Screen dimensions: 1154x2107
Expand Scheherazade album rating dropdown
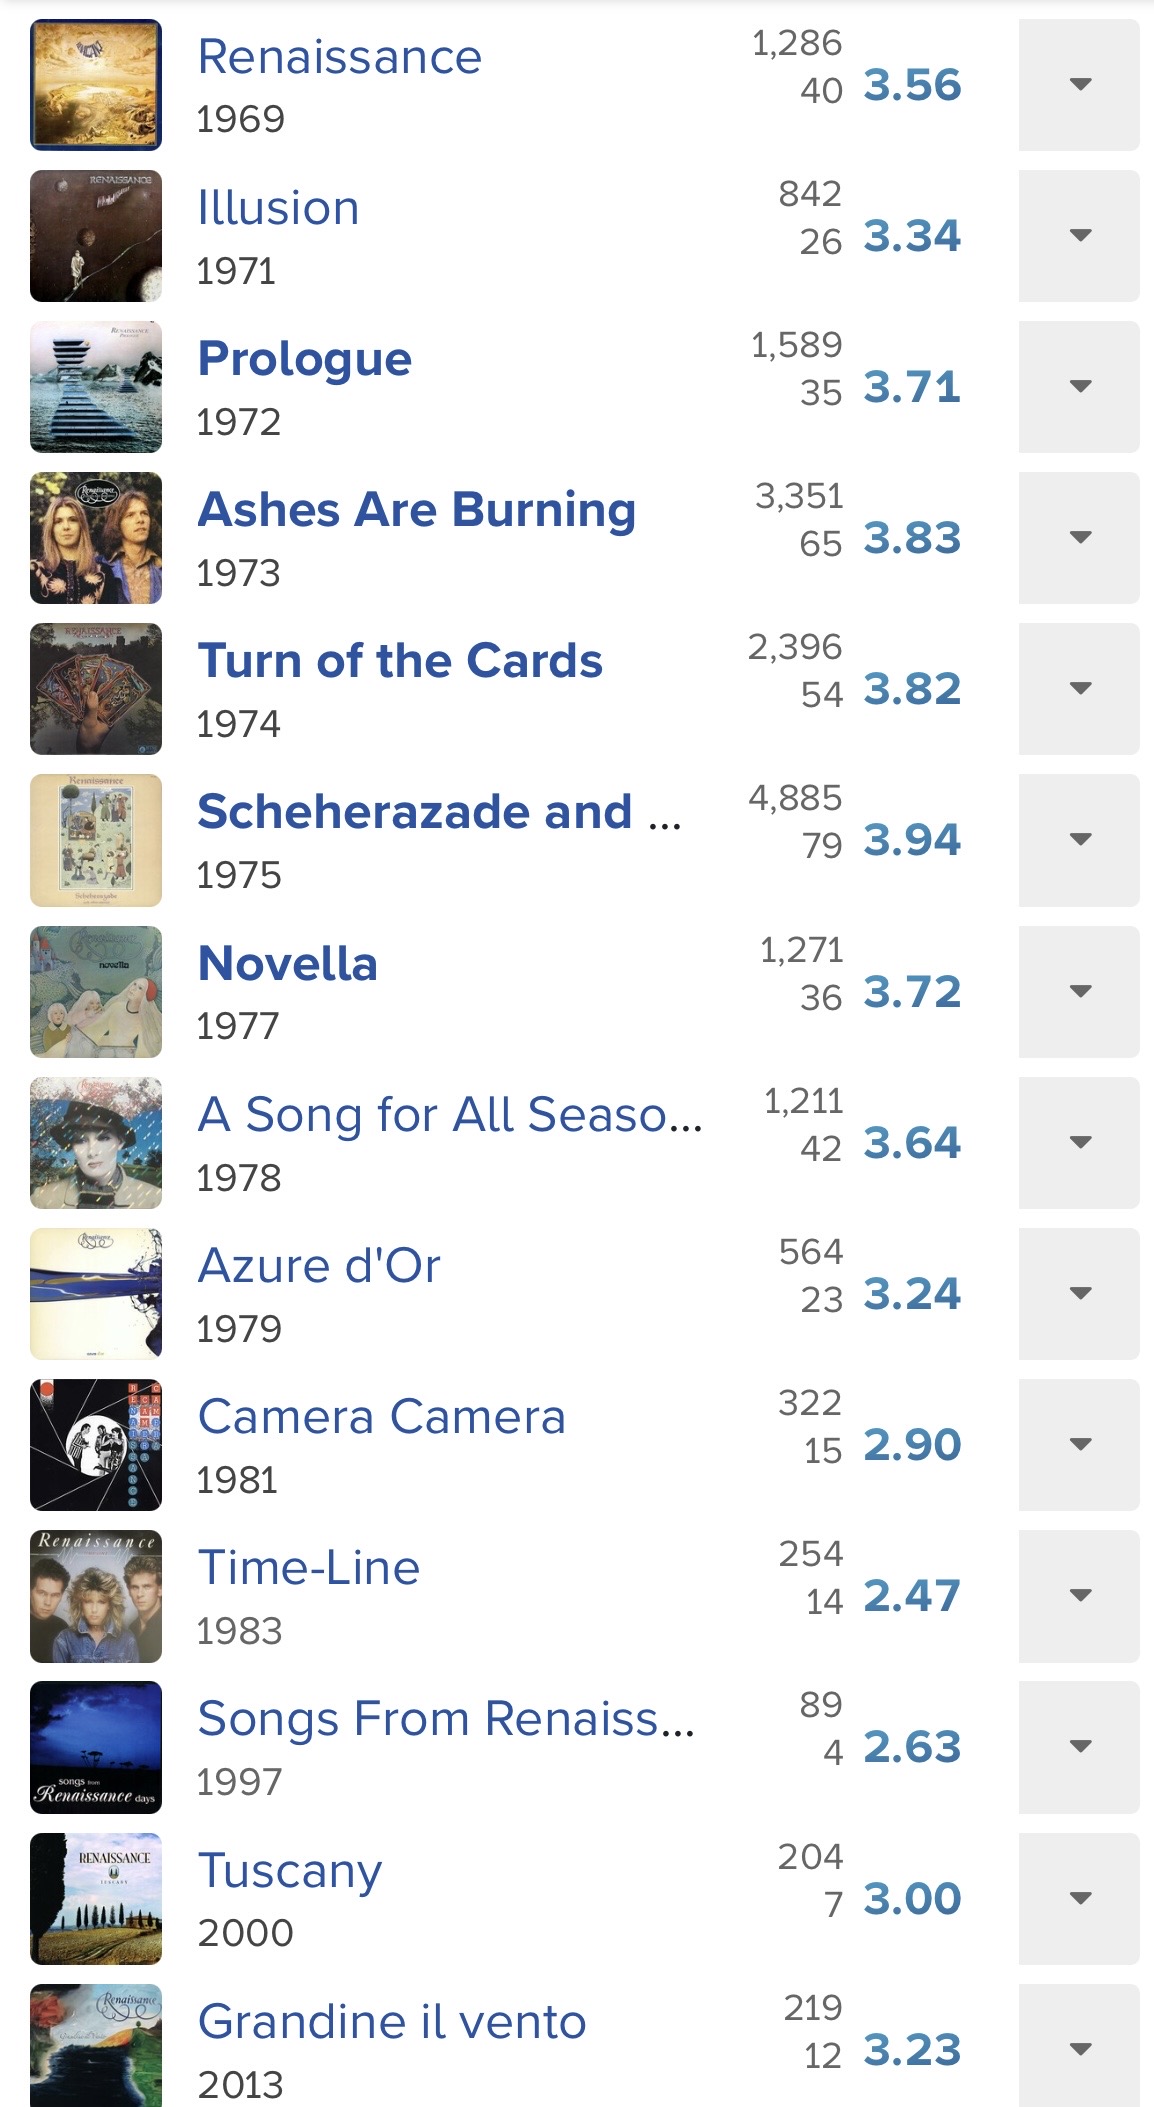pyautogui.click(x=1079, y=840)
